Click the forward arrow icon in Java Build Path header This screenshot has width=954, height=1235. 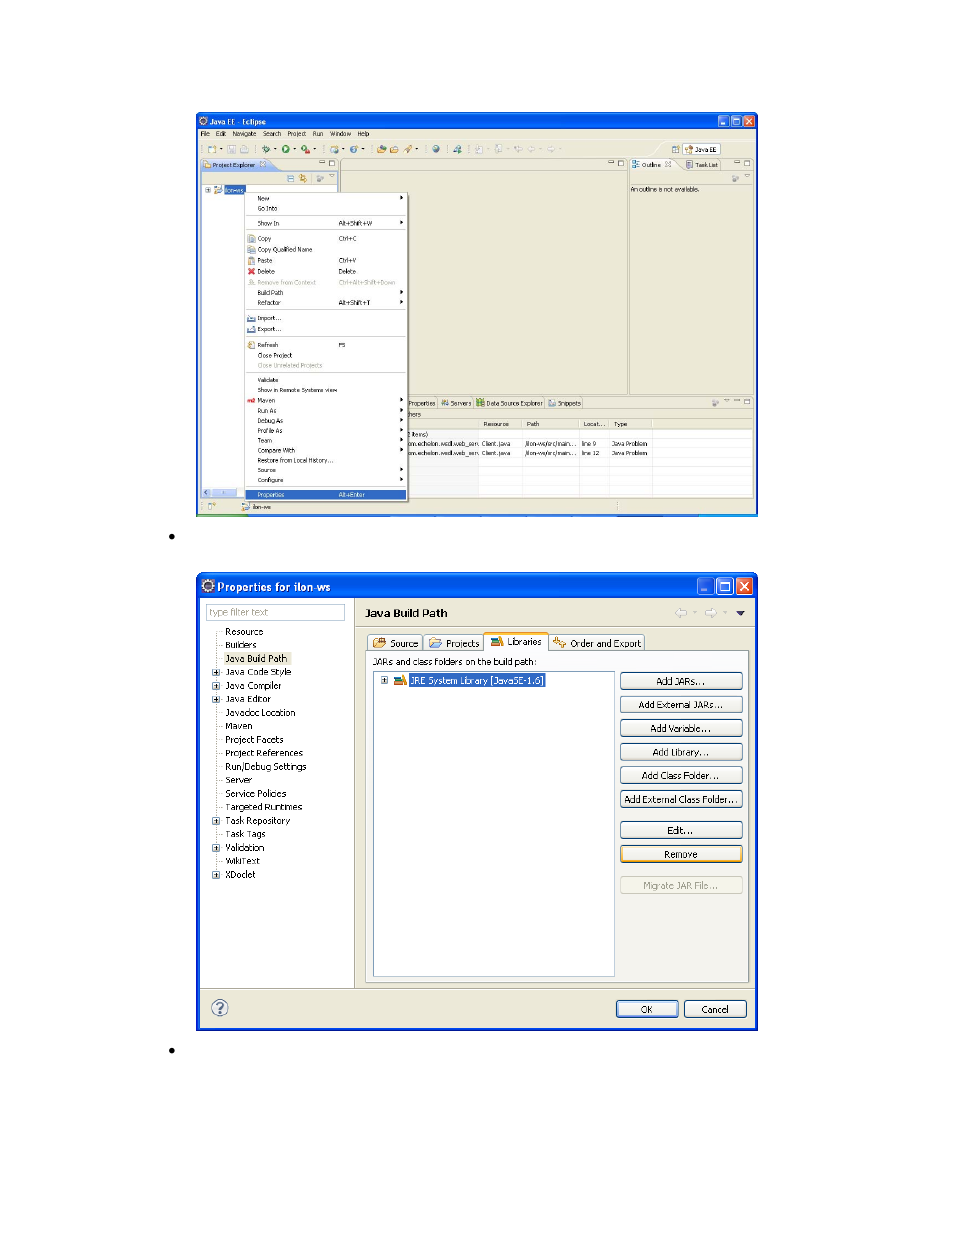[710, 613]
